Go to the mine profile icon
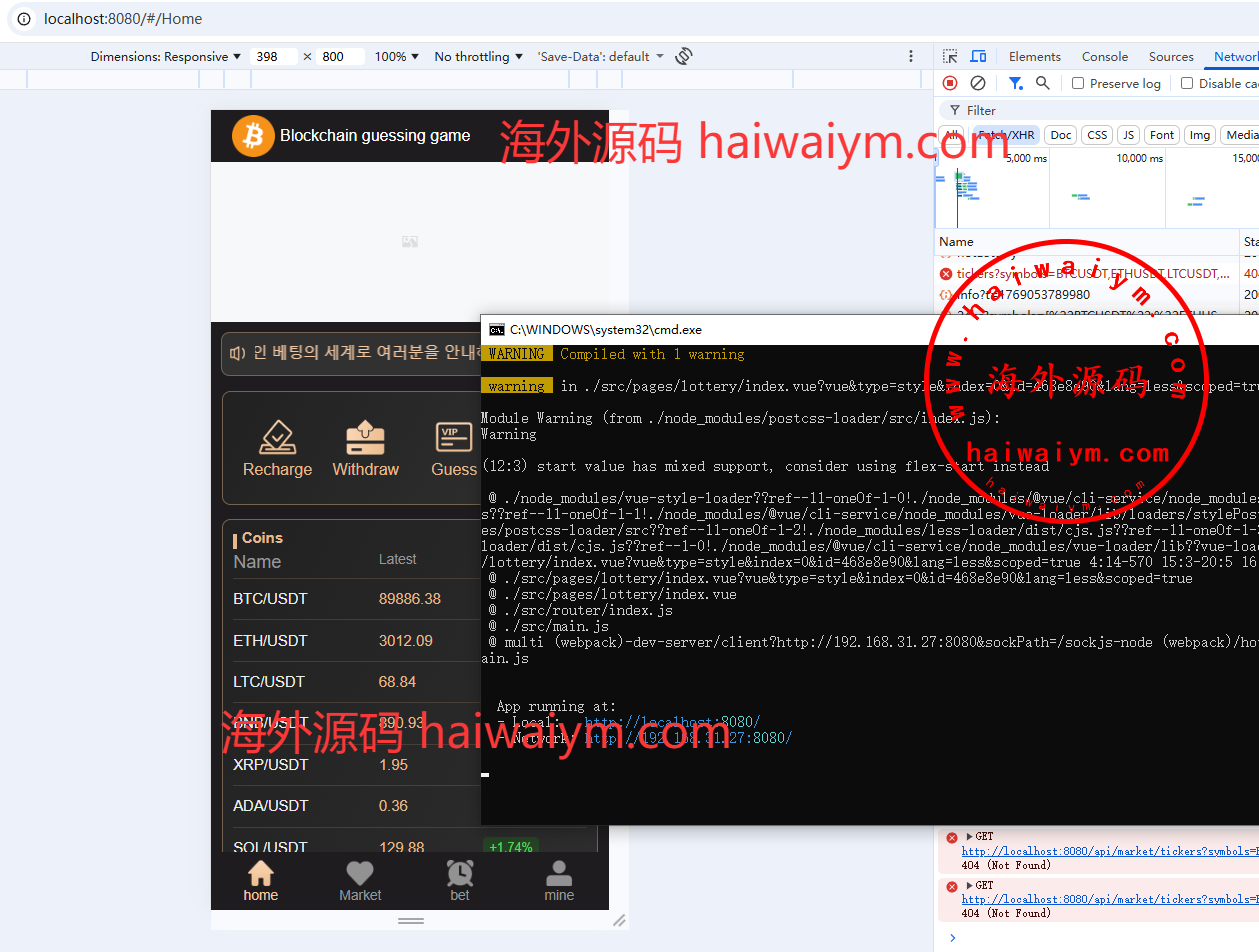 tap(559, 873)
